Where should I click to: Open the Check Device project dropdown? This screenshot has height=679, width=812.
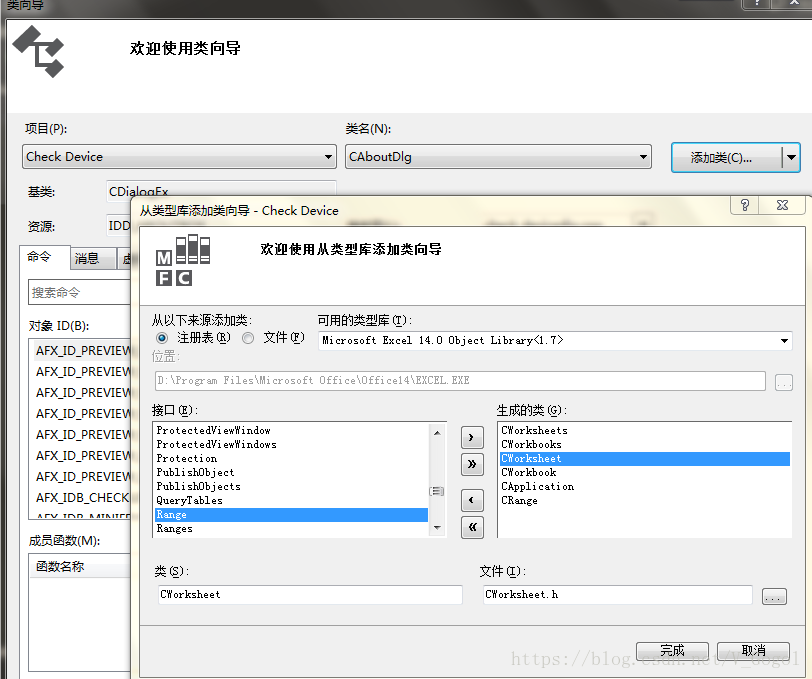[x=179, y=156]
